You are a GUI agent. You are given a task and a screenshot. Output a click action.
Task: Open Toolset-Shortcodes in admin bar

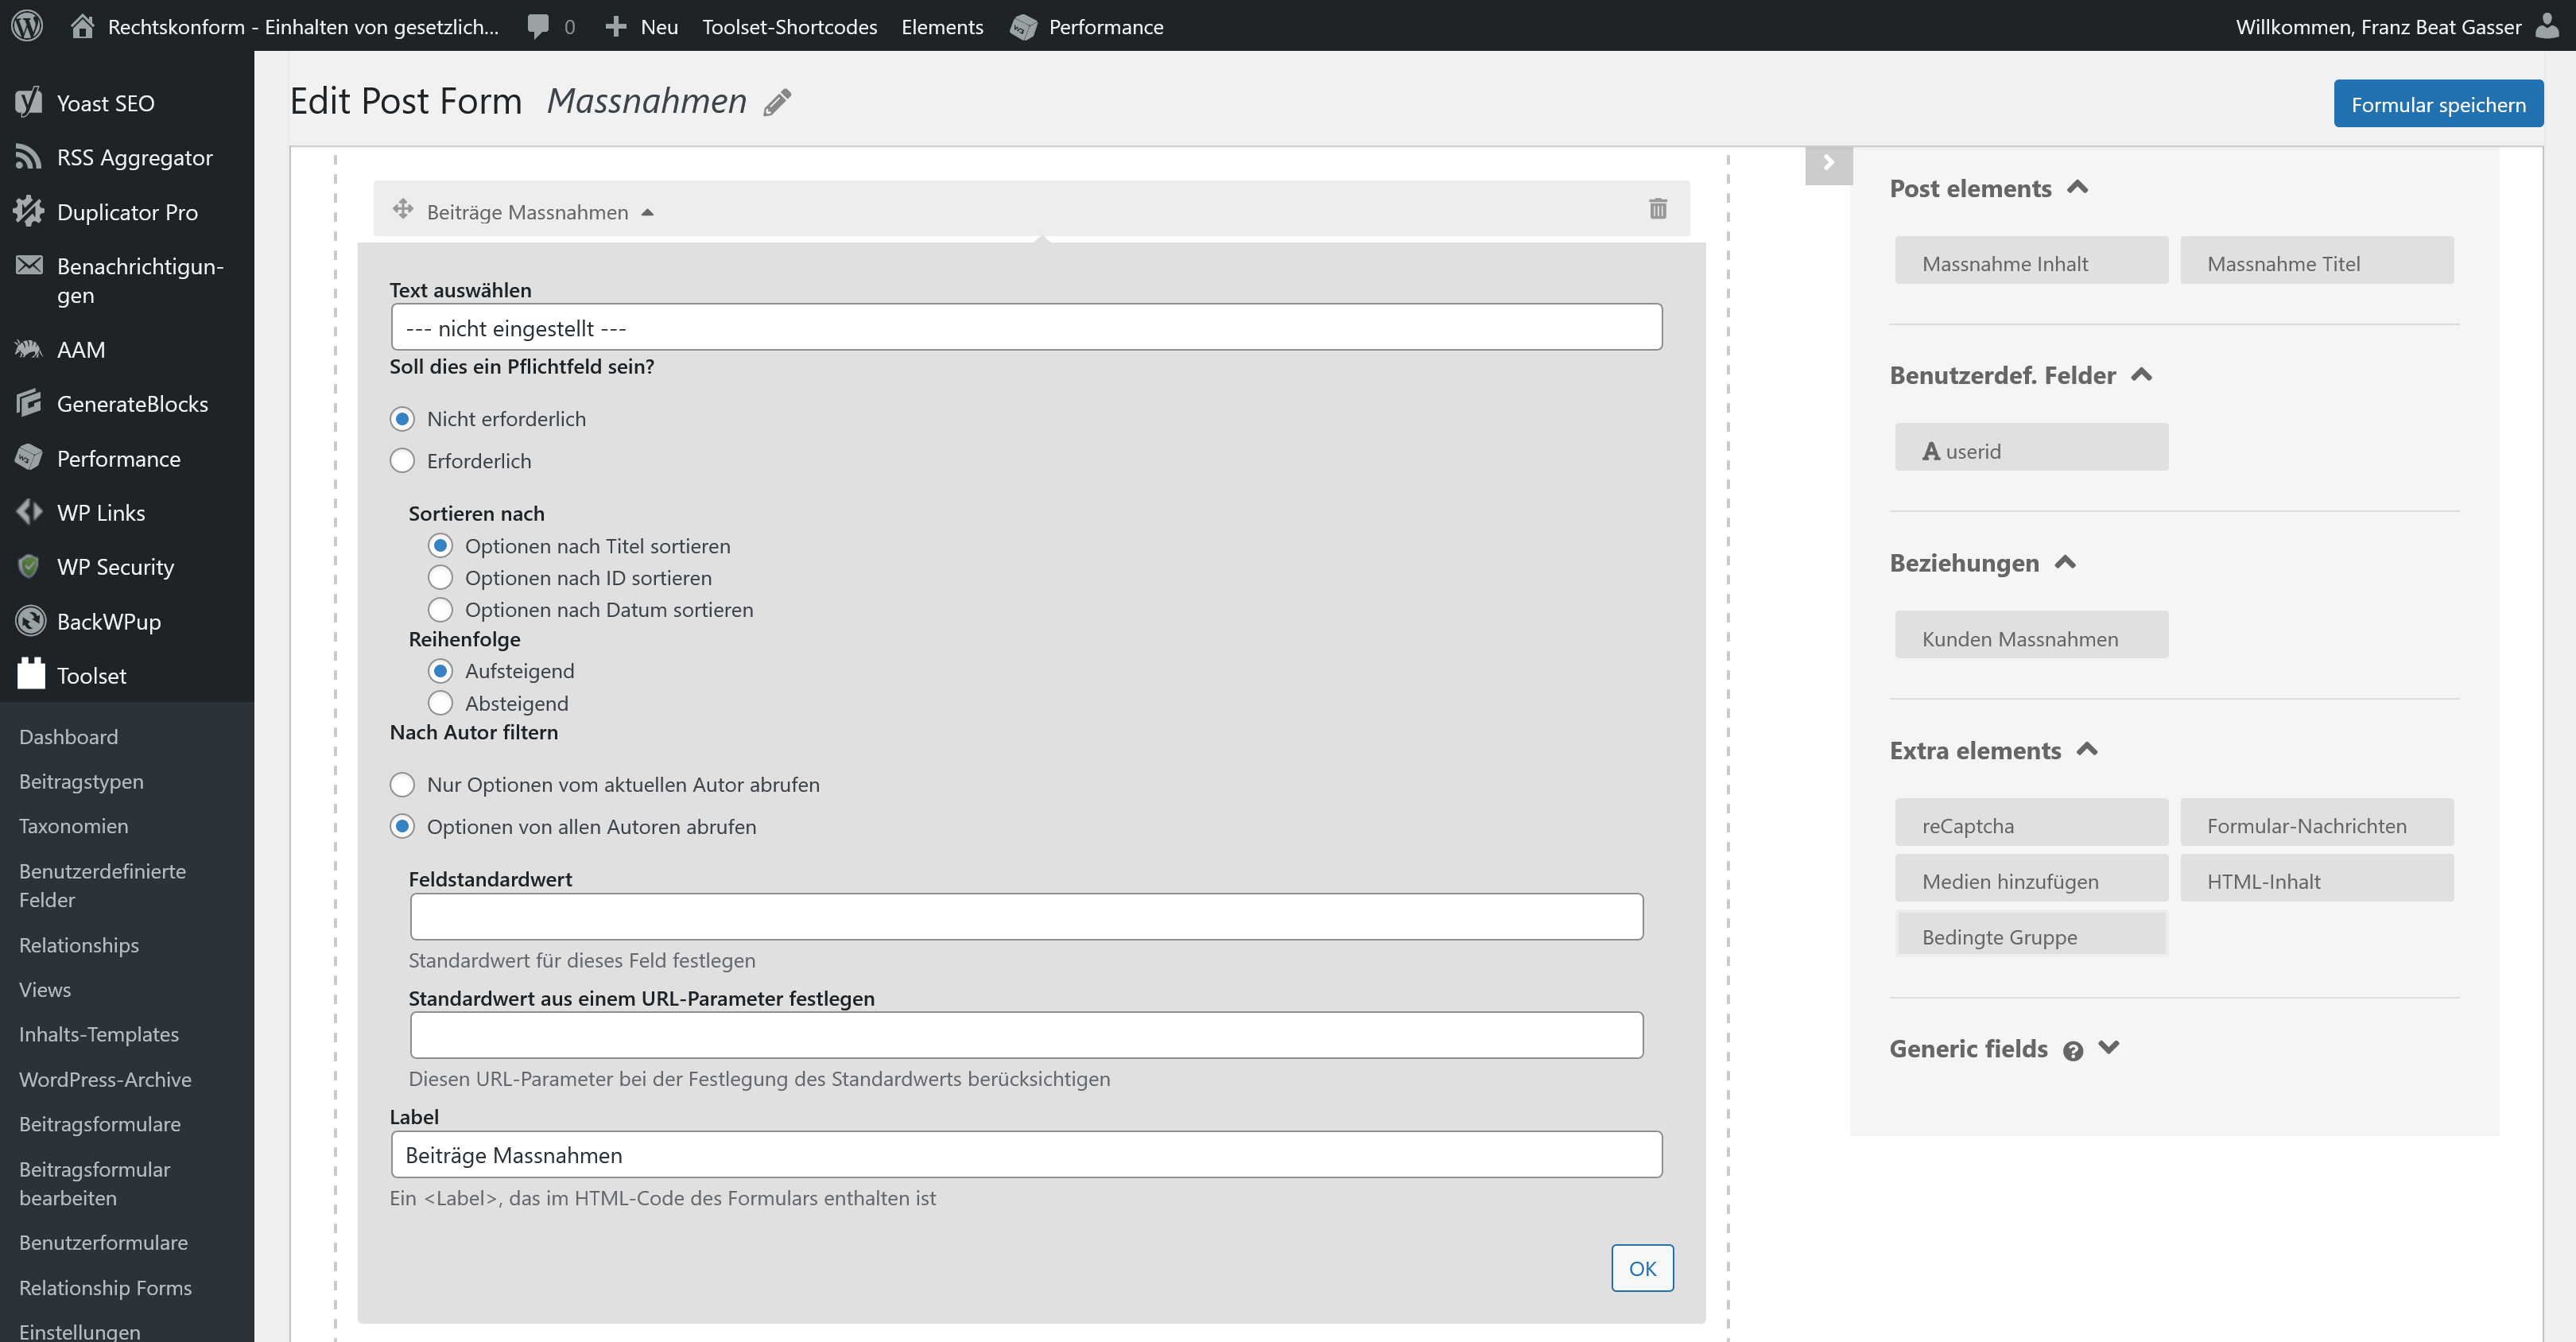(x=789, y=27)
